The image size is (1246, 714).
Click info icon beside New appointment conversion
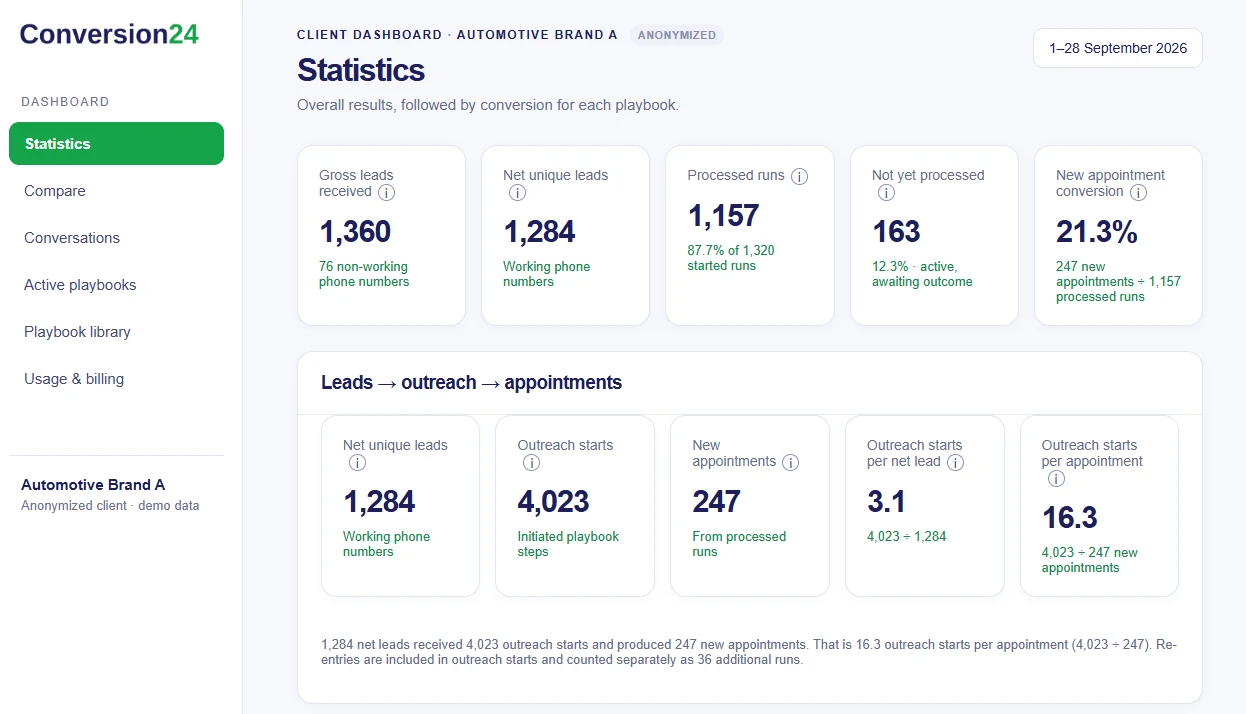click(x=1138, y=192)
